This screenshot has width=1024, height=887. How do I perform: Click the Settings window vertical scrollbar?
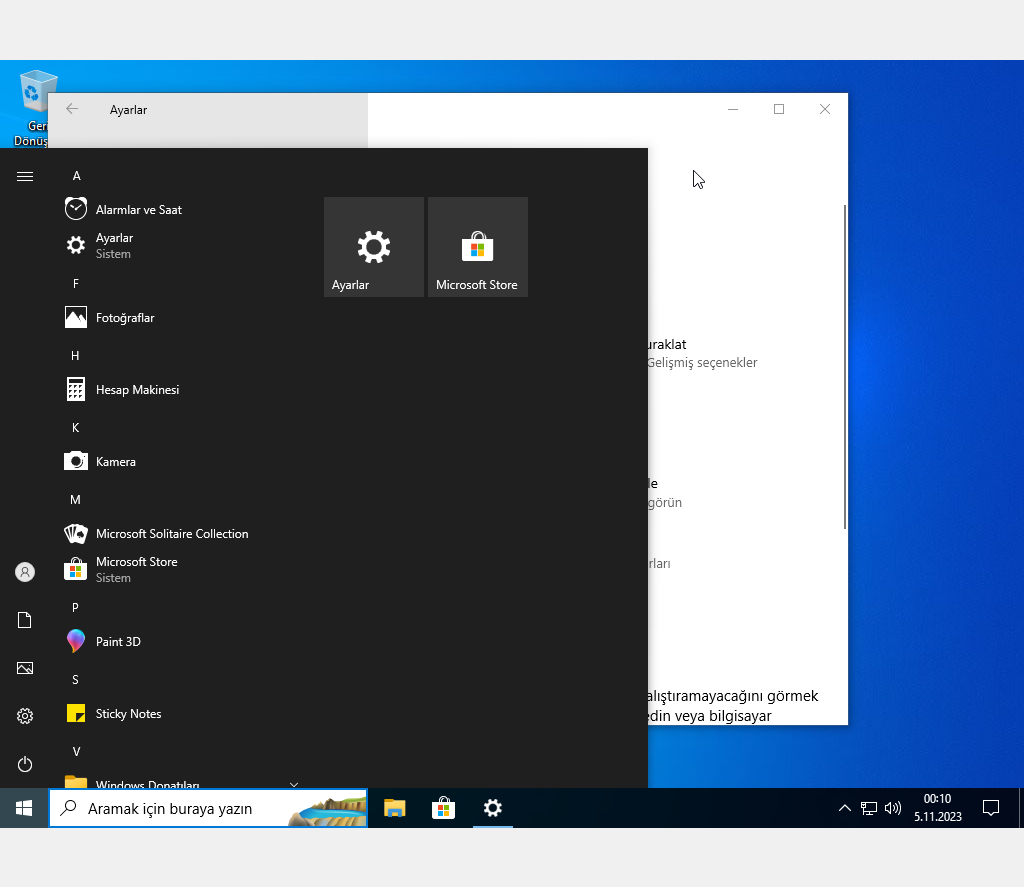click(845, 366)
